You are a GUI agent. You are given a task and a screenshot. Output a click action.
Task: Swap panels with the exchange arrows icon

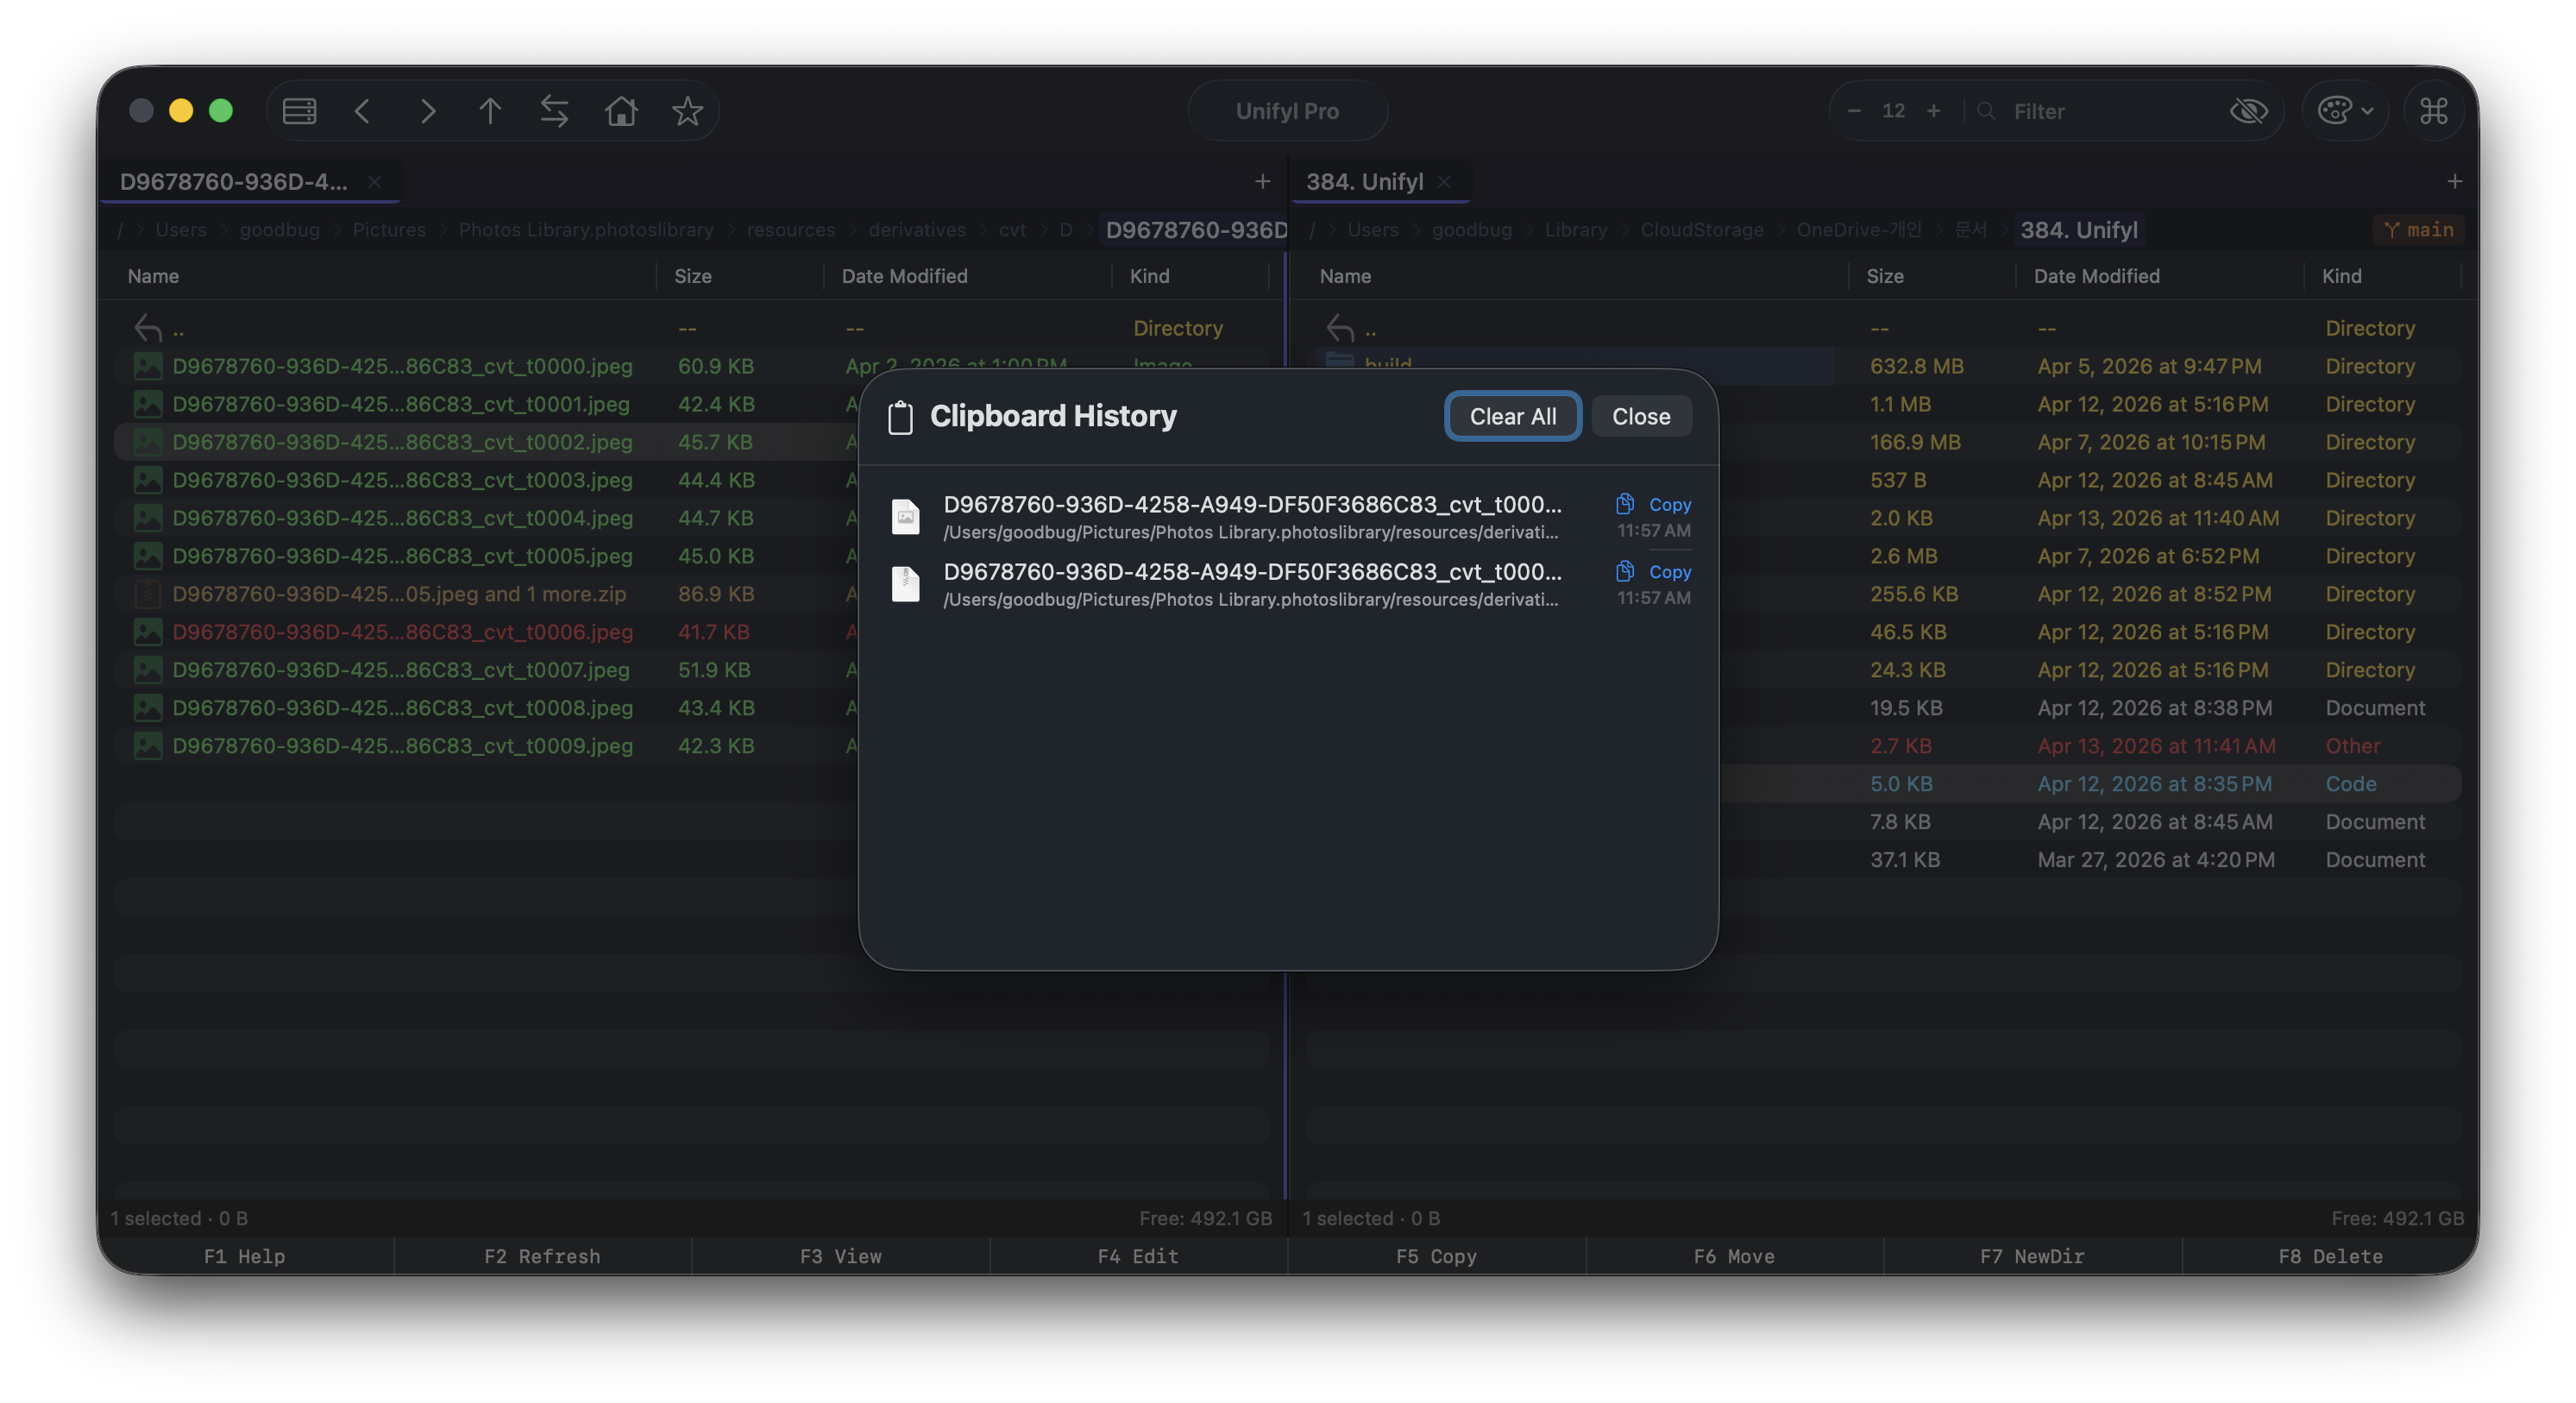tap(554, 111)
